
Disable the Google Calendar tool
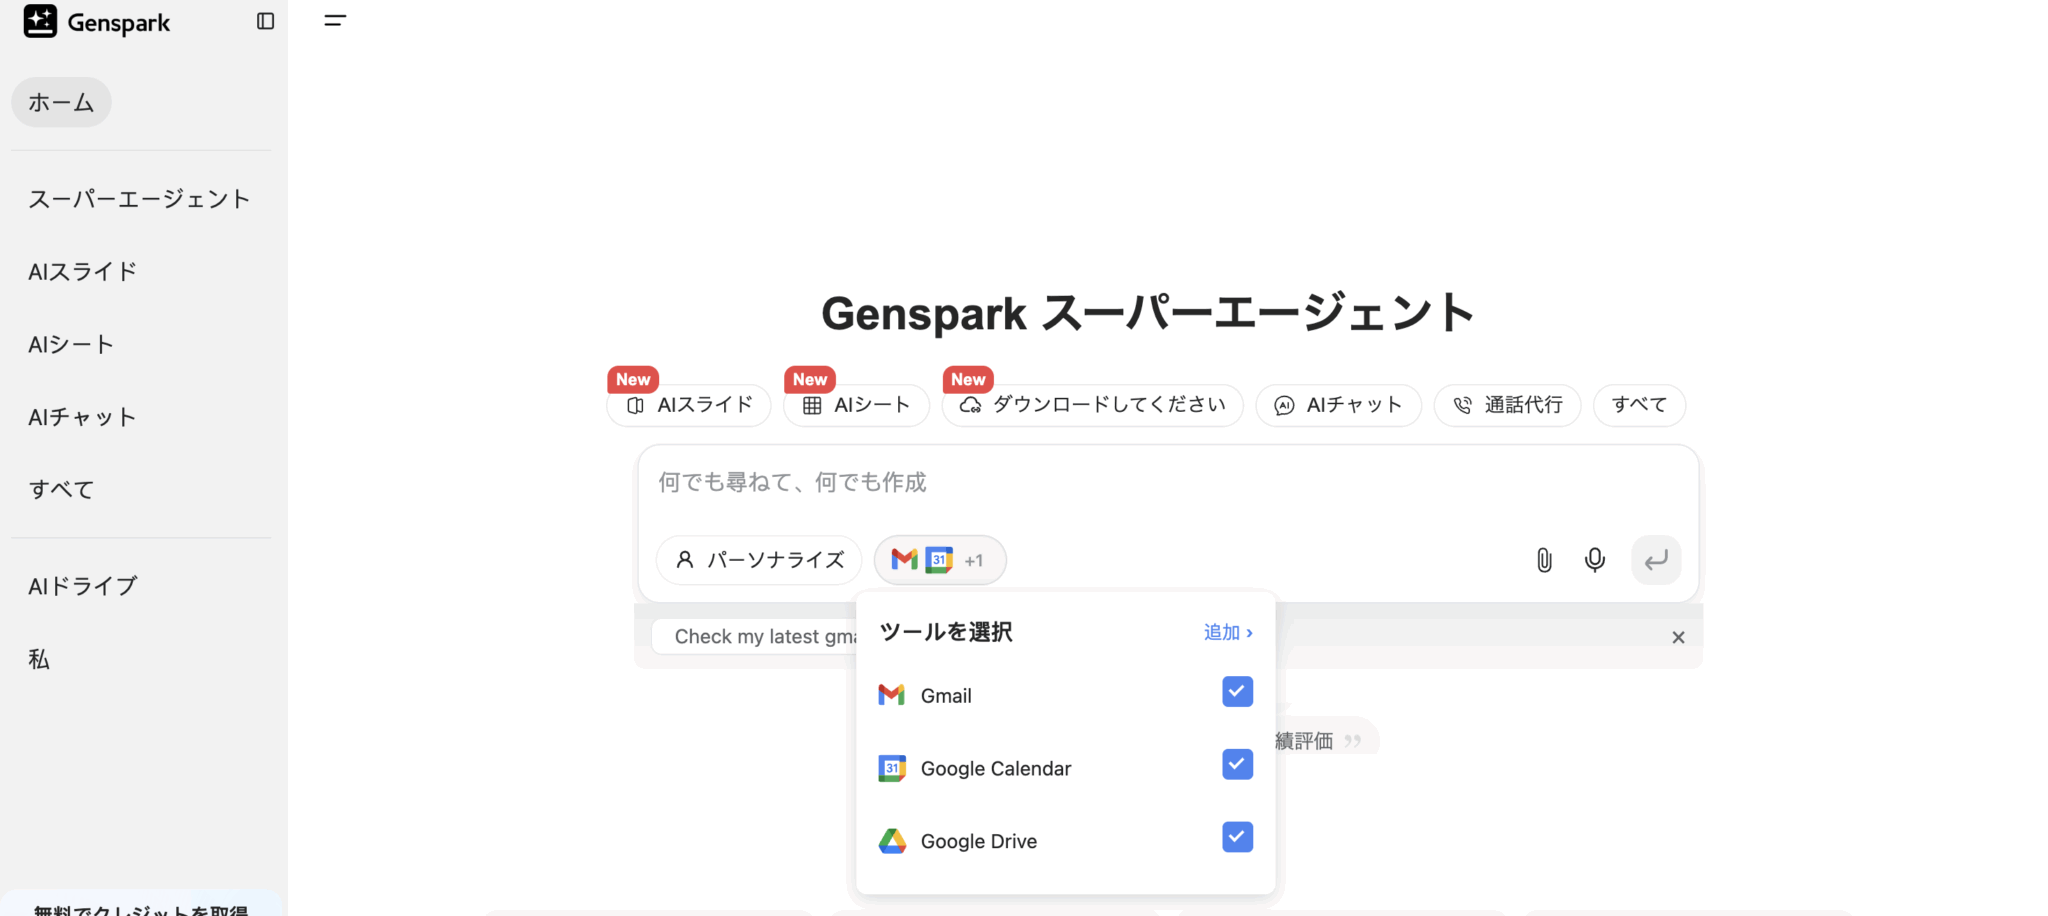point(1236,764)
